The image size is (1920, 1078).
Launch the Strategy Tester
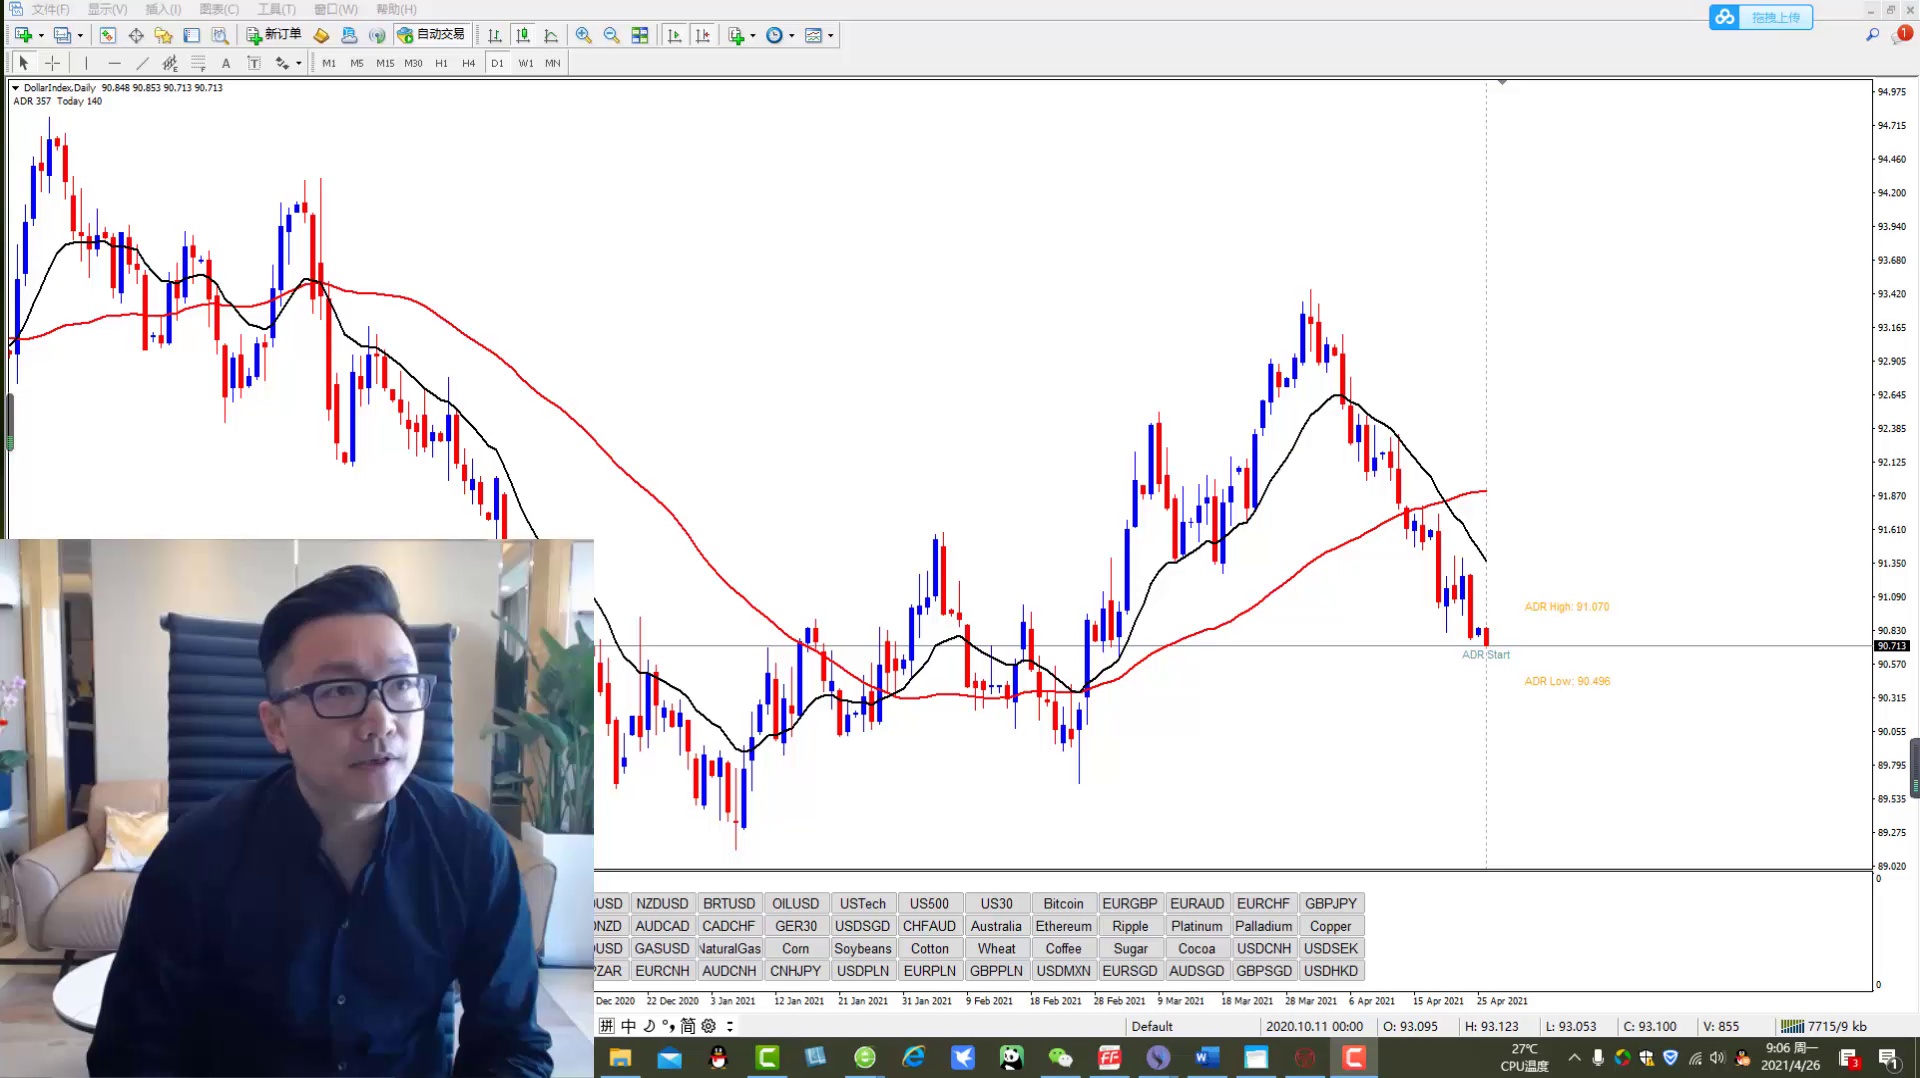[x=220, y=35]
